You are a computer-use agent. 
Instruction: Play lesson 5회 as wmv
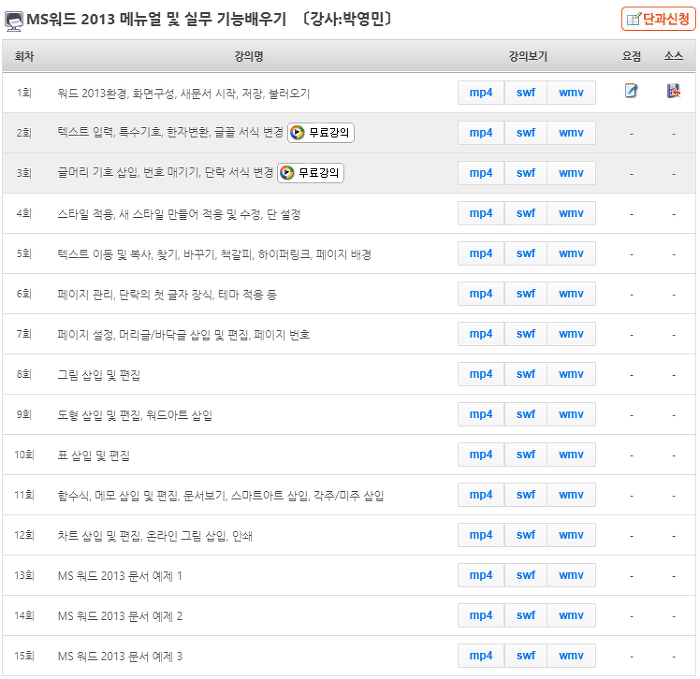tap(571, 253)
